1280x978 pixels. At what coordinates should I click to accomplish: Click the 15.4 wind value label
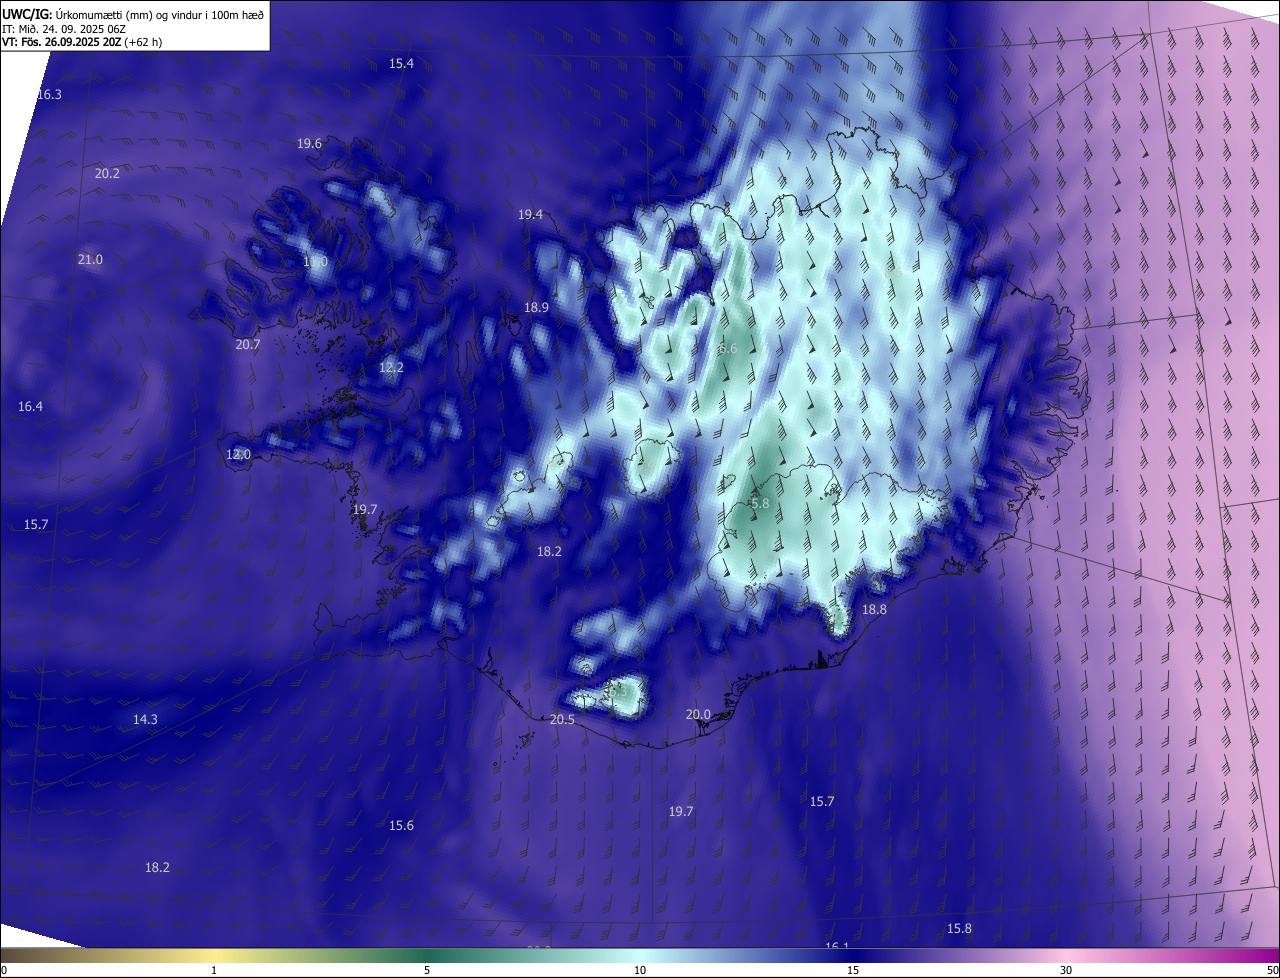click(401, 64)
